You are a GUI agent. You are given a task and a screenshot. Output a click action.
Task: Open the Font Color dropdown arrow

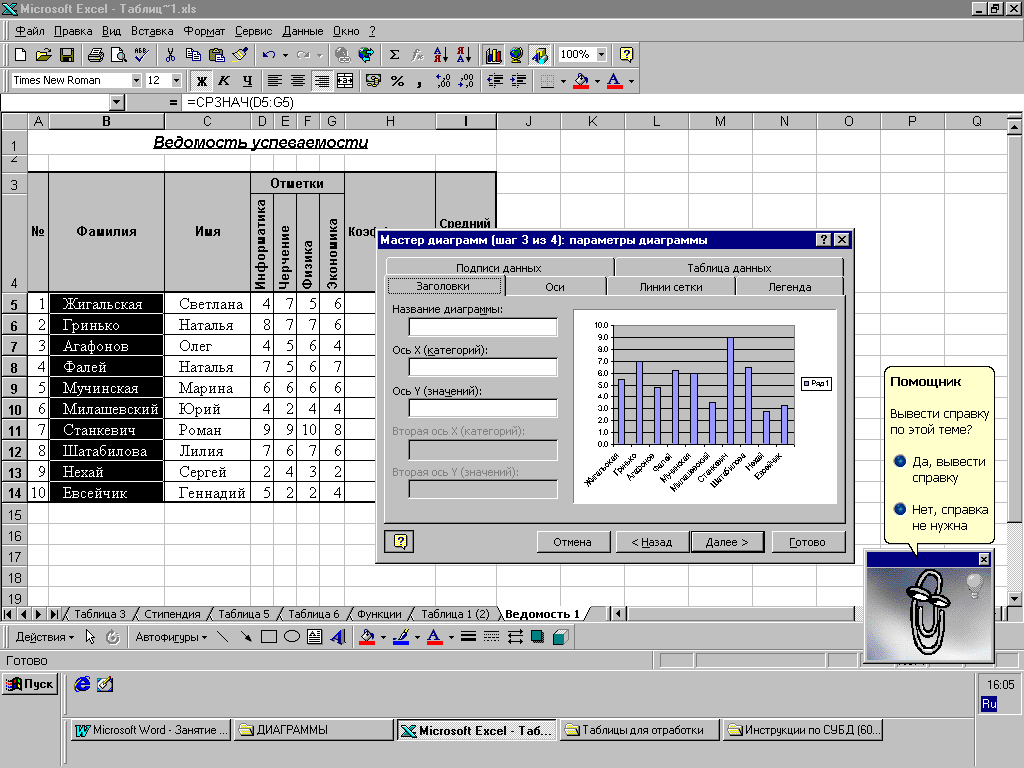click(631, 81)
